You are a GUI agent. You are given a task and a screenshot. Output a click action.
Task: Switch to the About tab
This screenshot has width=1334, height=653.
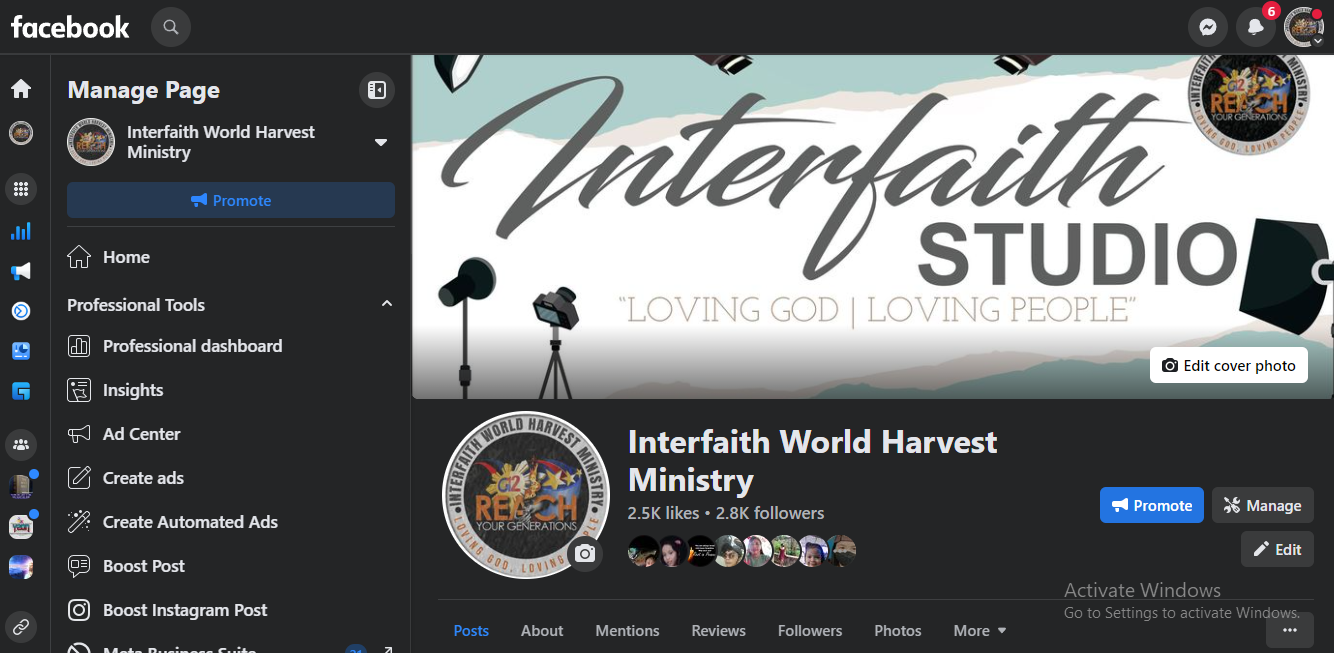542,630
